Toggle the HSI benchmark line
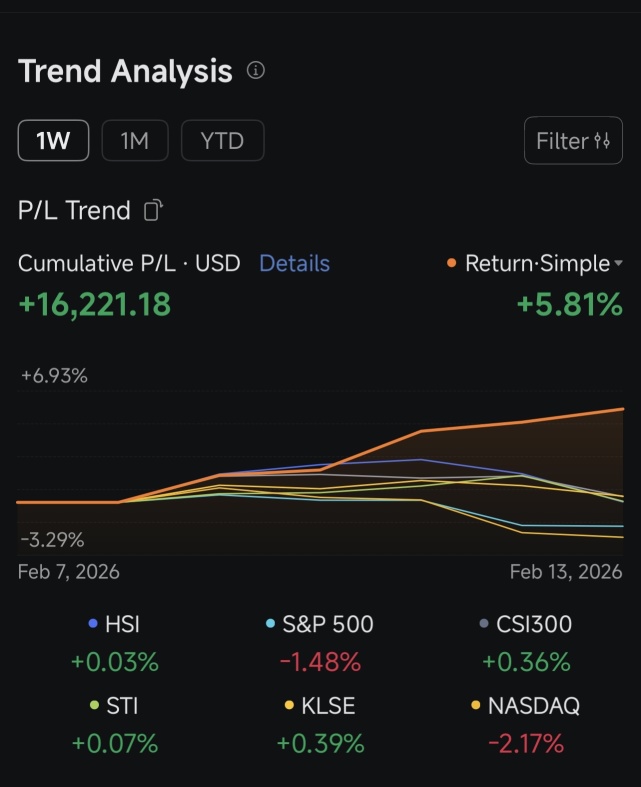Image resolution: width=641 pixels, height=787 pixels. pos(114,624)
